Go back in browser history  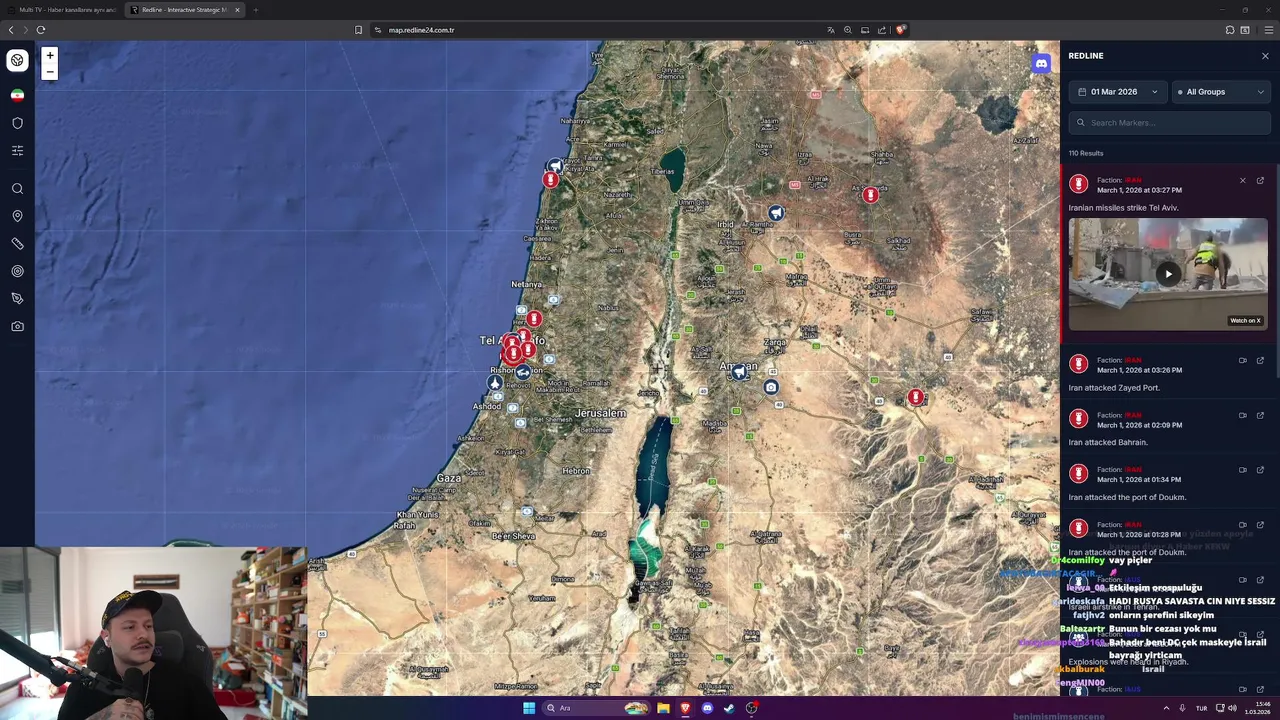[11, 30]
